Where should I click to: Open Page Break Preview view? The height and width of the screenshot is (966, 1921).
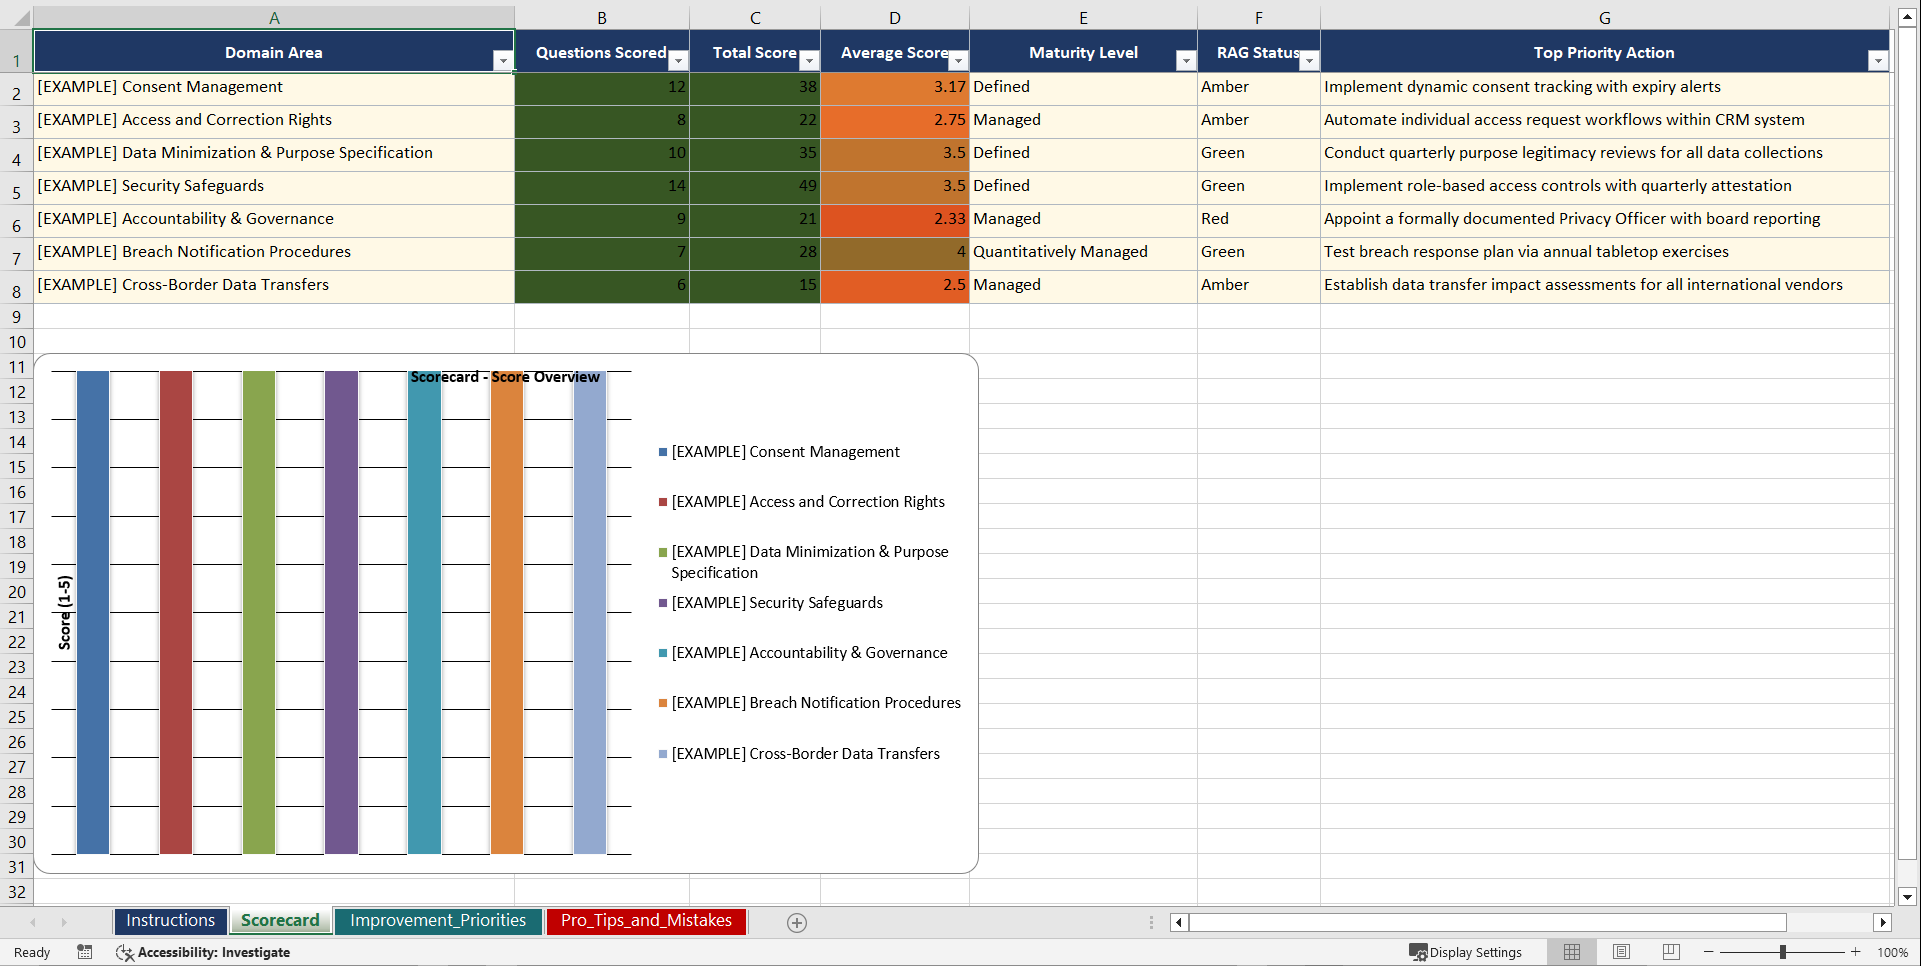point(1671,952)
